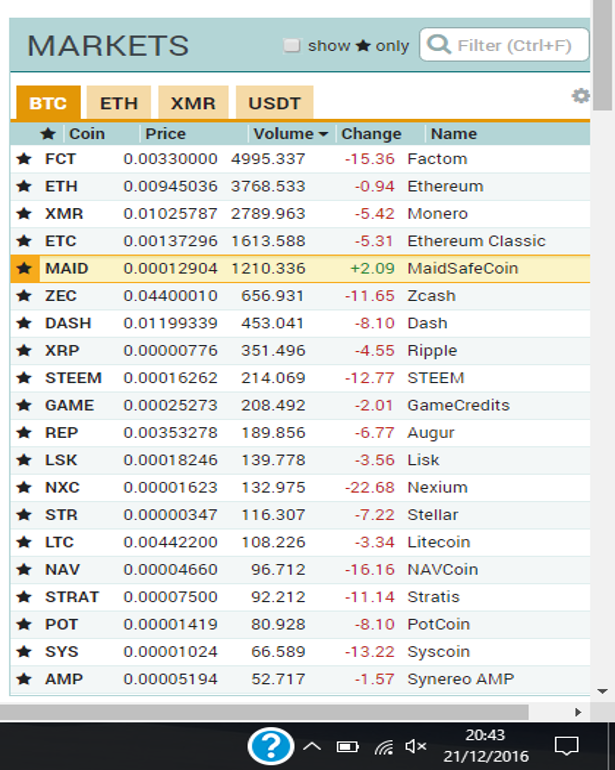Toggle favorite star for DASH row
This screenshot has height=770, width=615.
[x=24, y=323]
